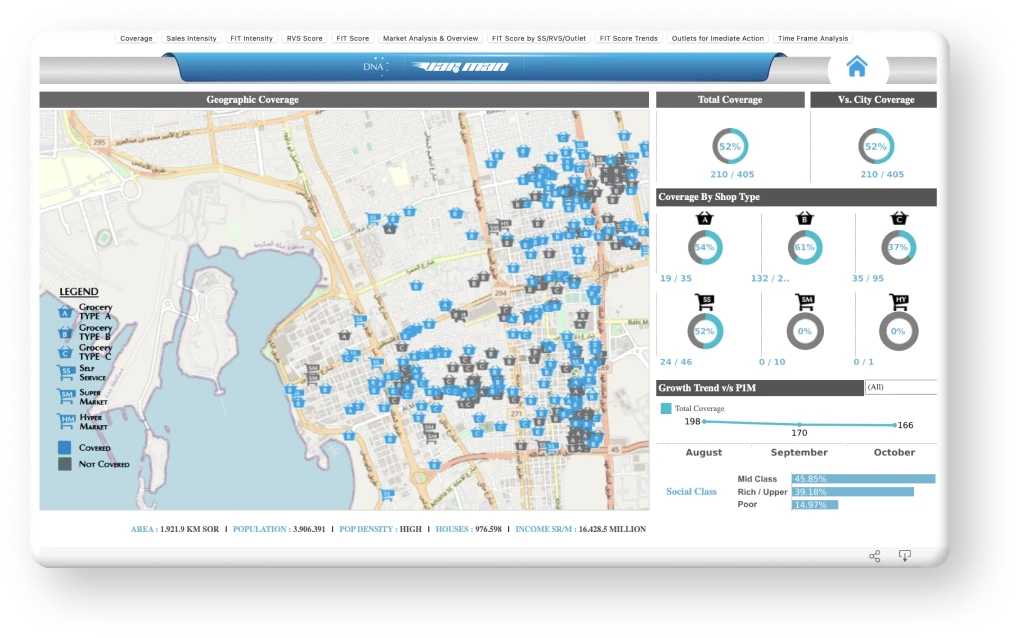1020x638 pixels.
Task: Click the Poor 14.97% bar
Action: (x=814, y=505)
